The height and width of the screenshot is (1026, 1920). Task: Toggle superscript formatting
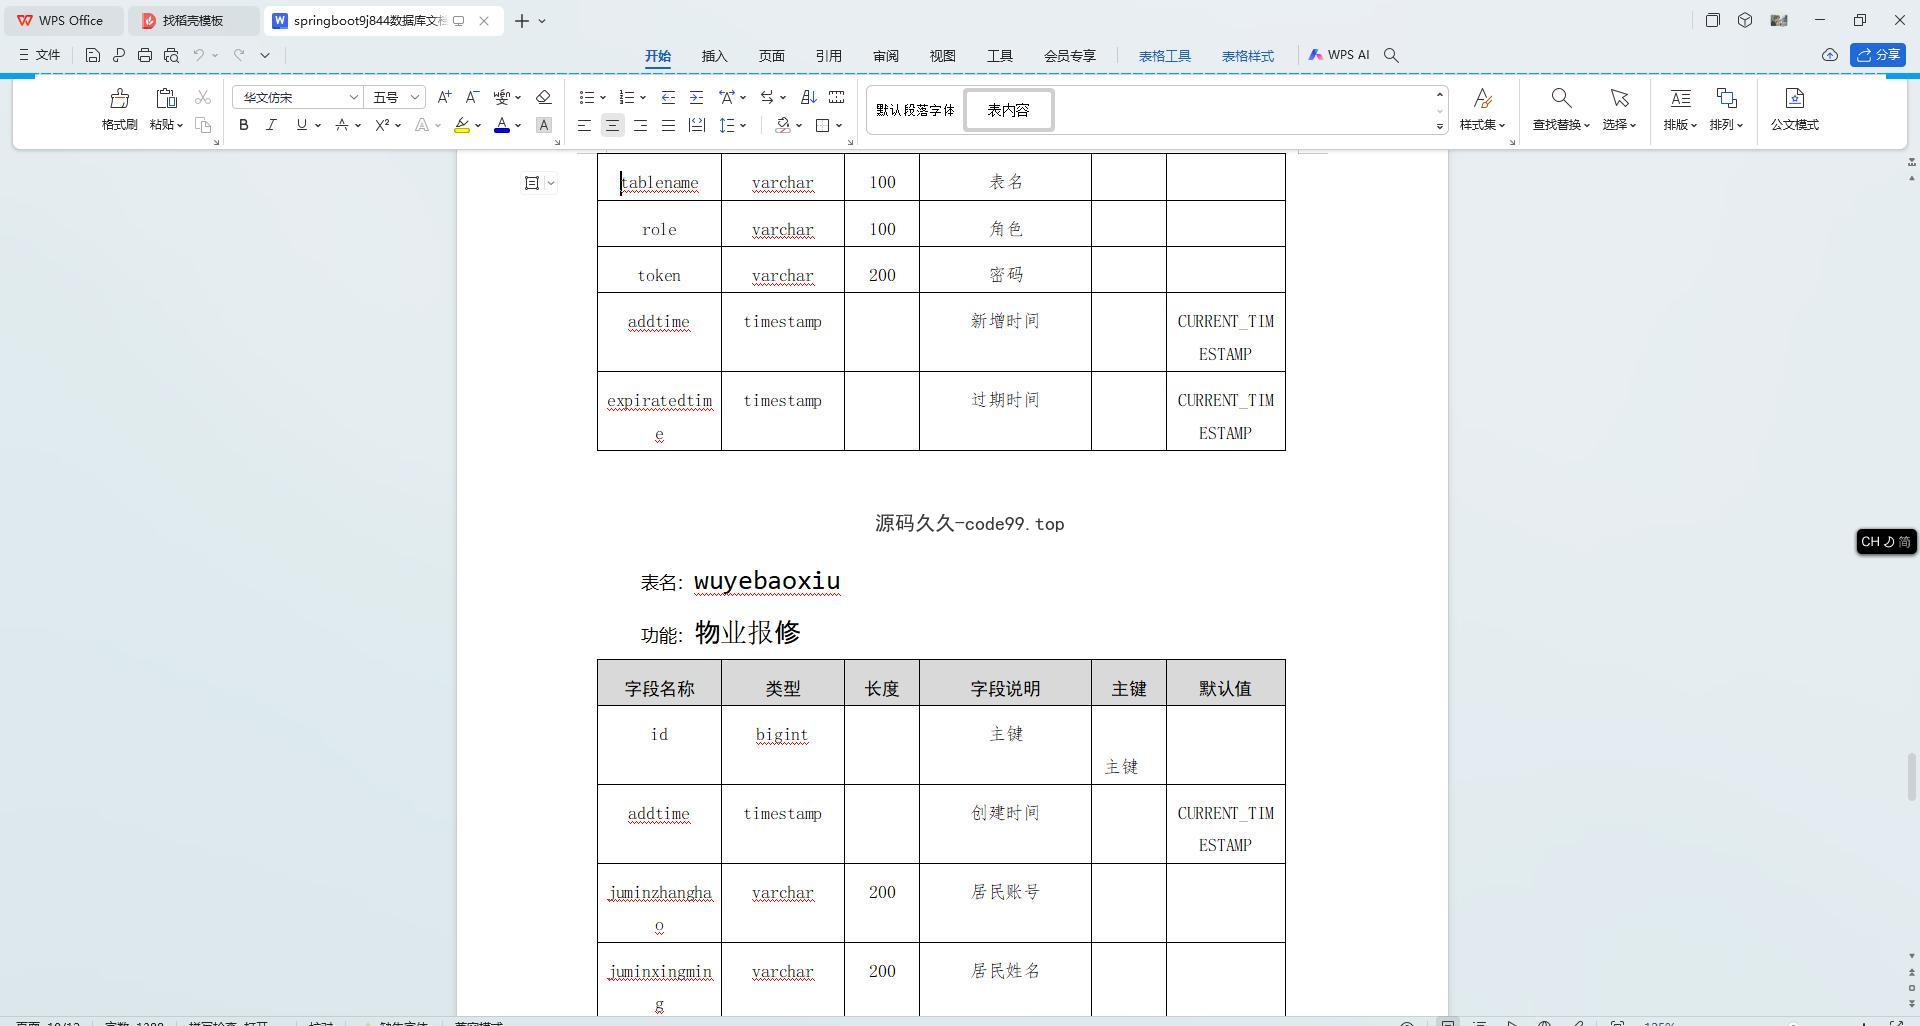(382, 125)
